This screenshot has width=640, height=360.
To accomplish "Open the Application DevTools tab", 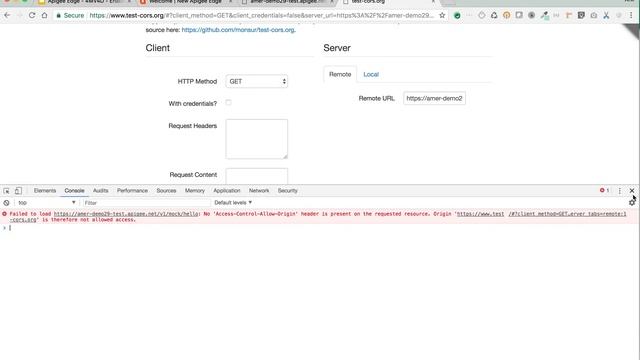I will 227,191.
